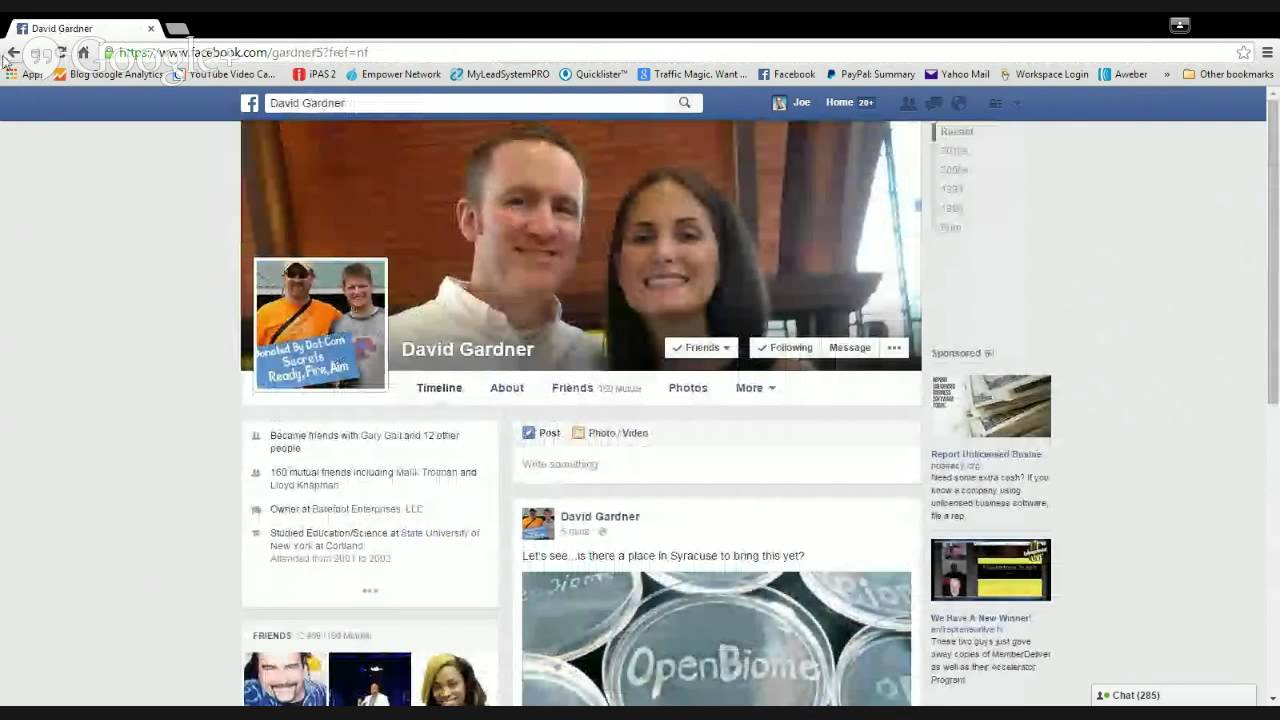Select the Post composer tab
Screen dimensions: 1280x720
click(541, 433)
